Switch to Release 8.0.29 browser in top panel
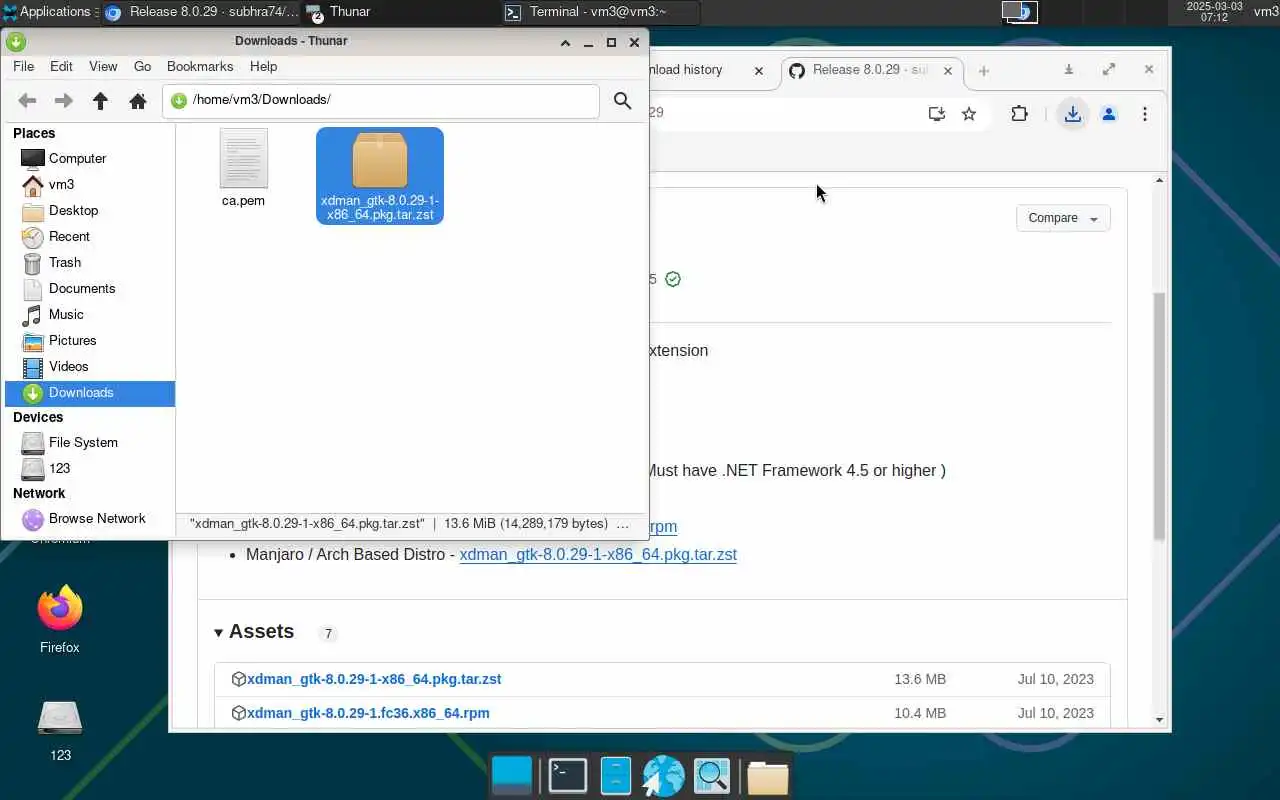The image size is (1280, 800). [x=200, y=12]
